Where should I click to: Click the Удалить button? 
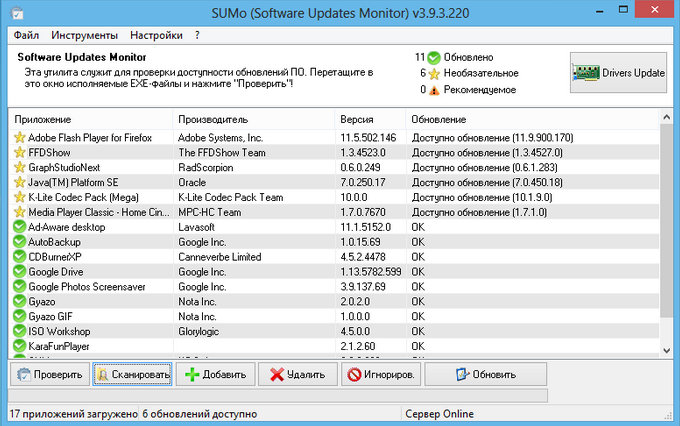(298, 374)
